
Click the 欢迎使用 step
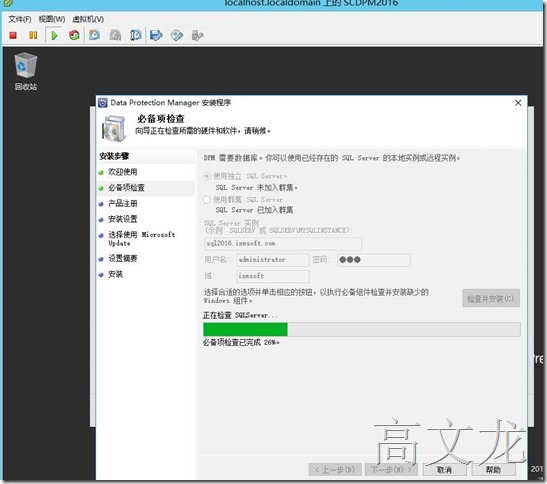tap(122, 172)
